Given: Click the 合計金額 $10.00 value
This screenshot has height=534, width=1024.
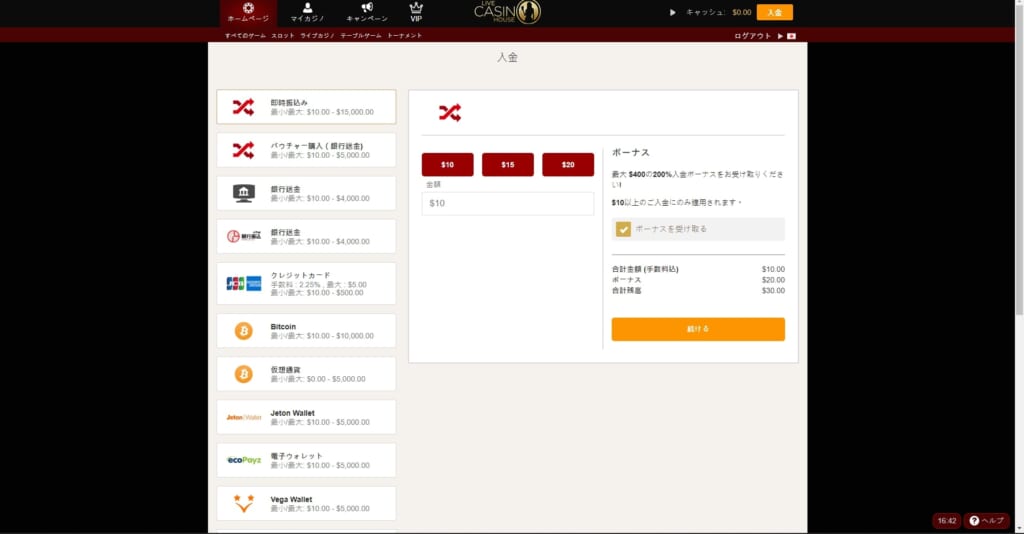Looking at the screenshot, I should (x=773, y=269).
